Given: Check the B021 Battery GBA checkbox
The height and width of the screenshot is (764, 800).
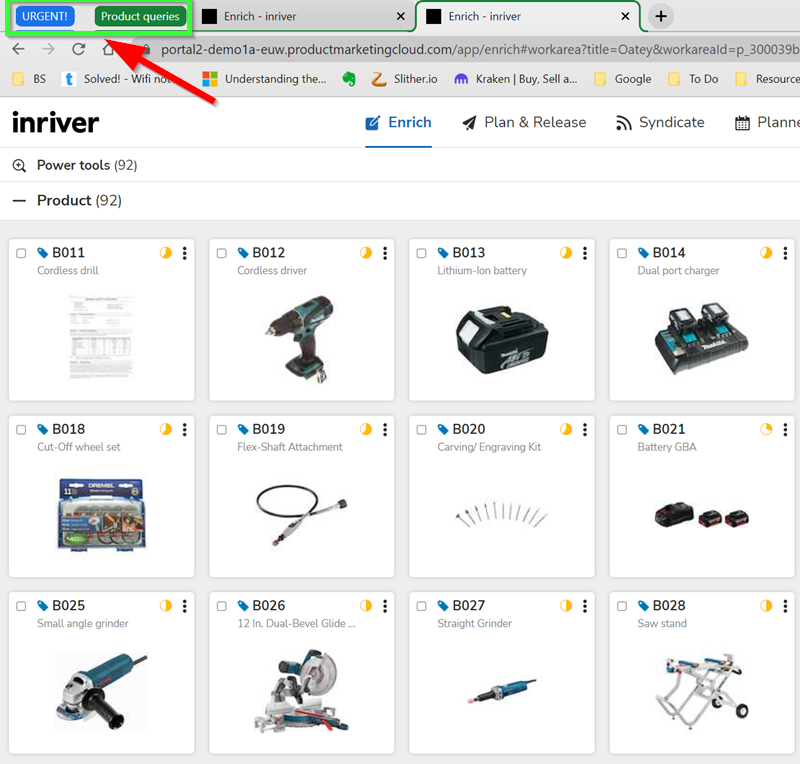Looking at the screenshot, I should [622, 430].
